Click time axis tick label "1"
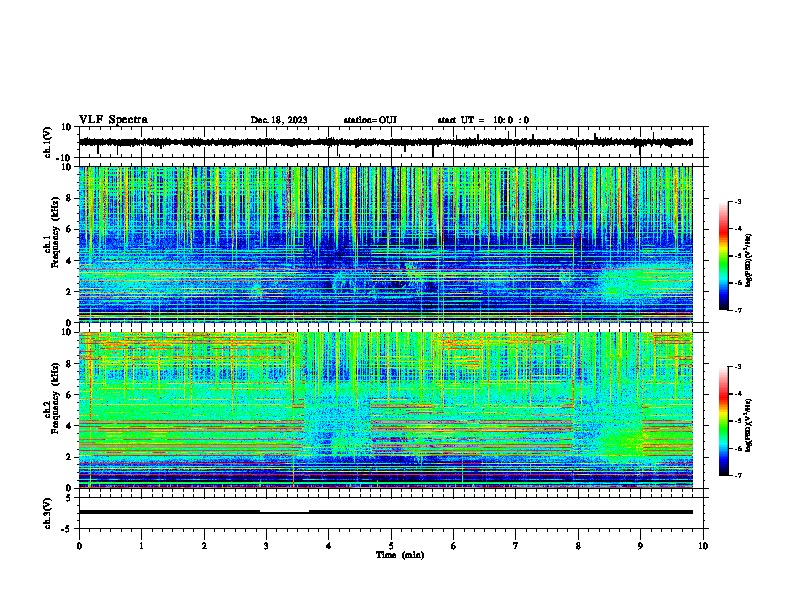Image resolution: width=792 pixels, height=612 pixels. [141, 546]
